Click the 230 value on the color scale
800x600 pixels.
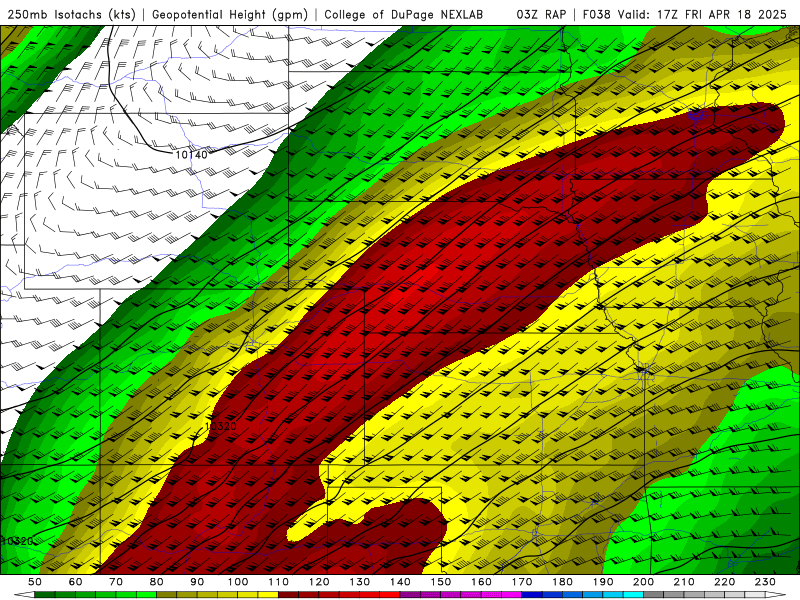765,582
